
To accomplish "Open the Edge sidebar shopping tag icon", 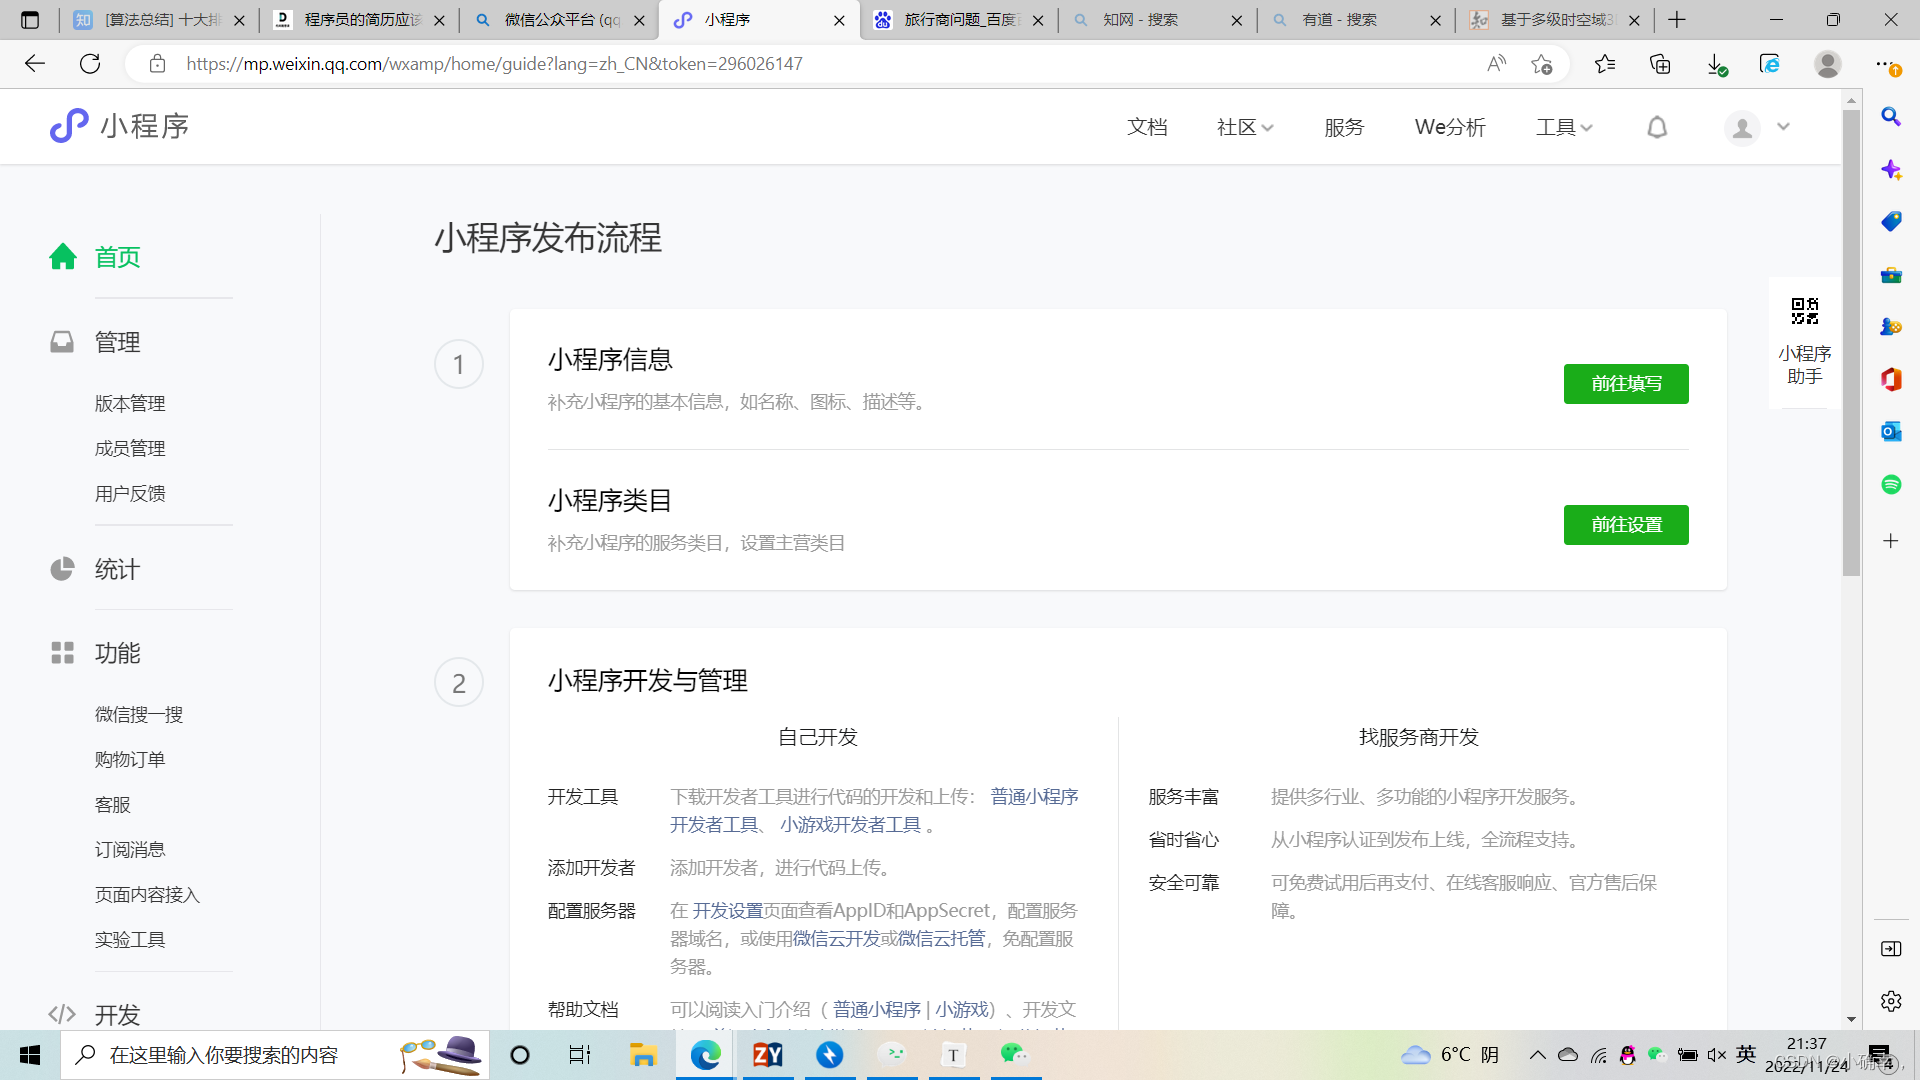I will (x=1891, y=221).
